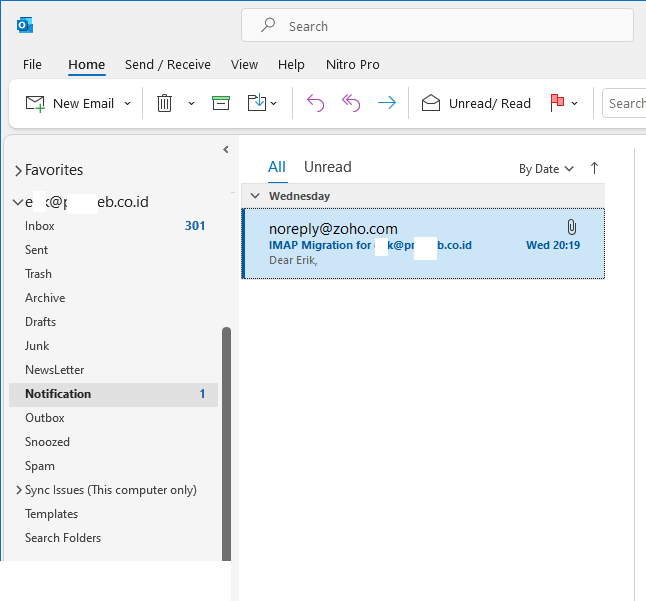Archive the message using the green archive icon
This screenshot has width=646, height=601.
click(x=221, y=103)
